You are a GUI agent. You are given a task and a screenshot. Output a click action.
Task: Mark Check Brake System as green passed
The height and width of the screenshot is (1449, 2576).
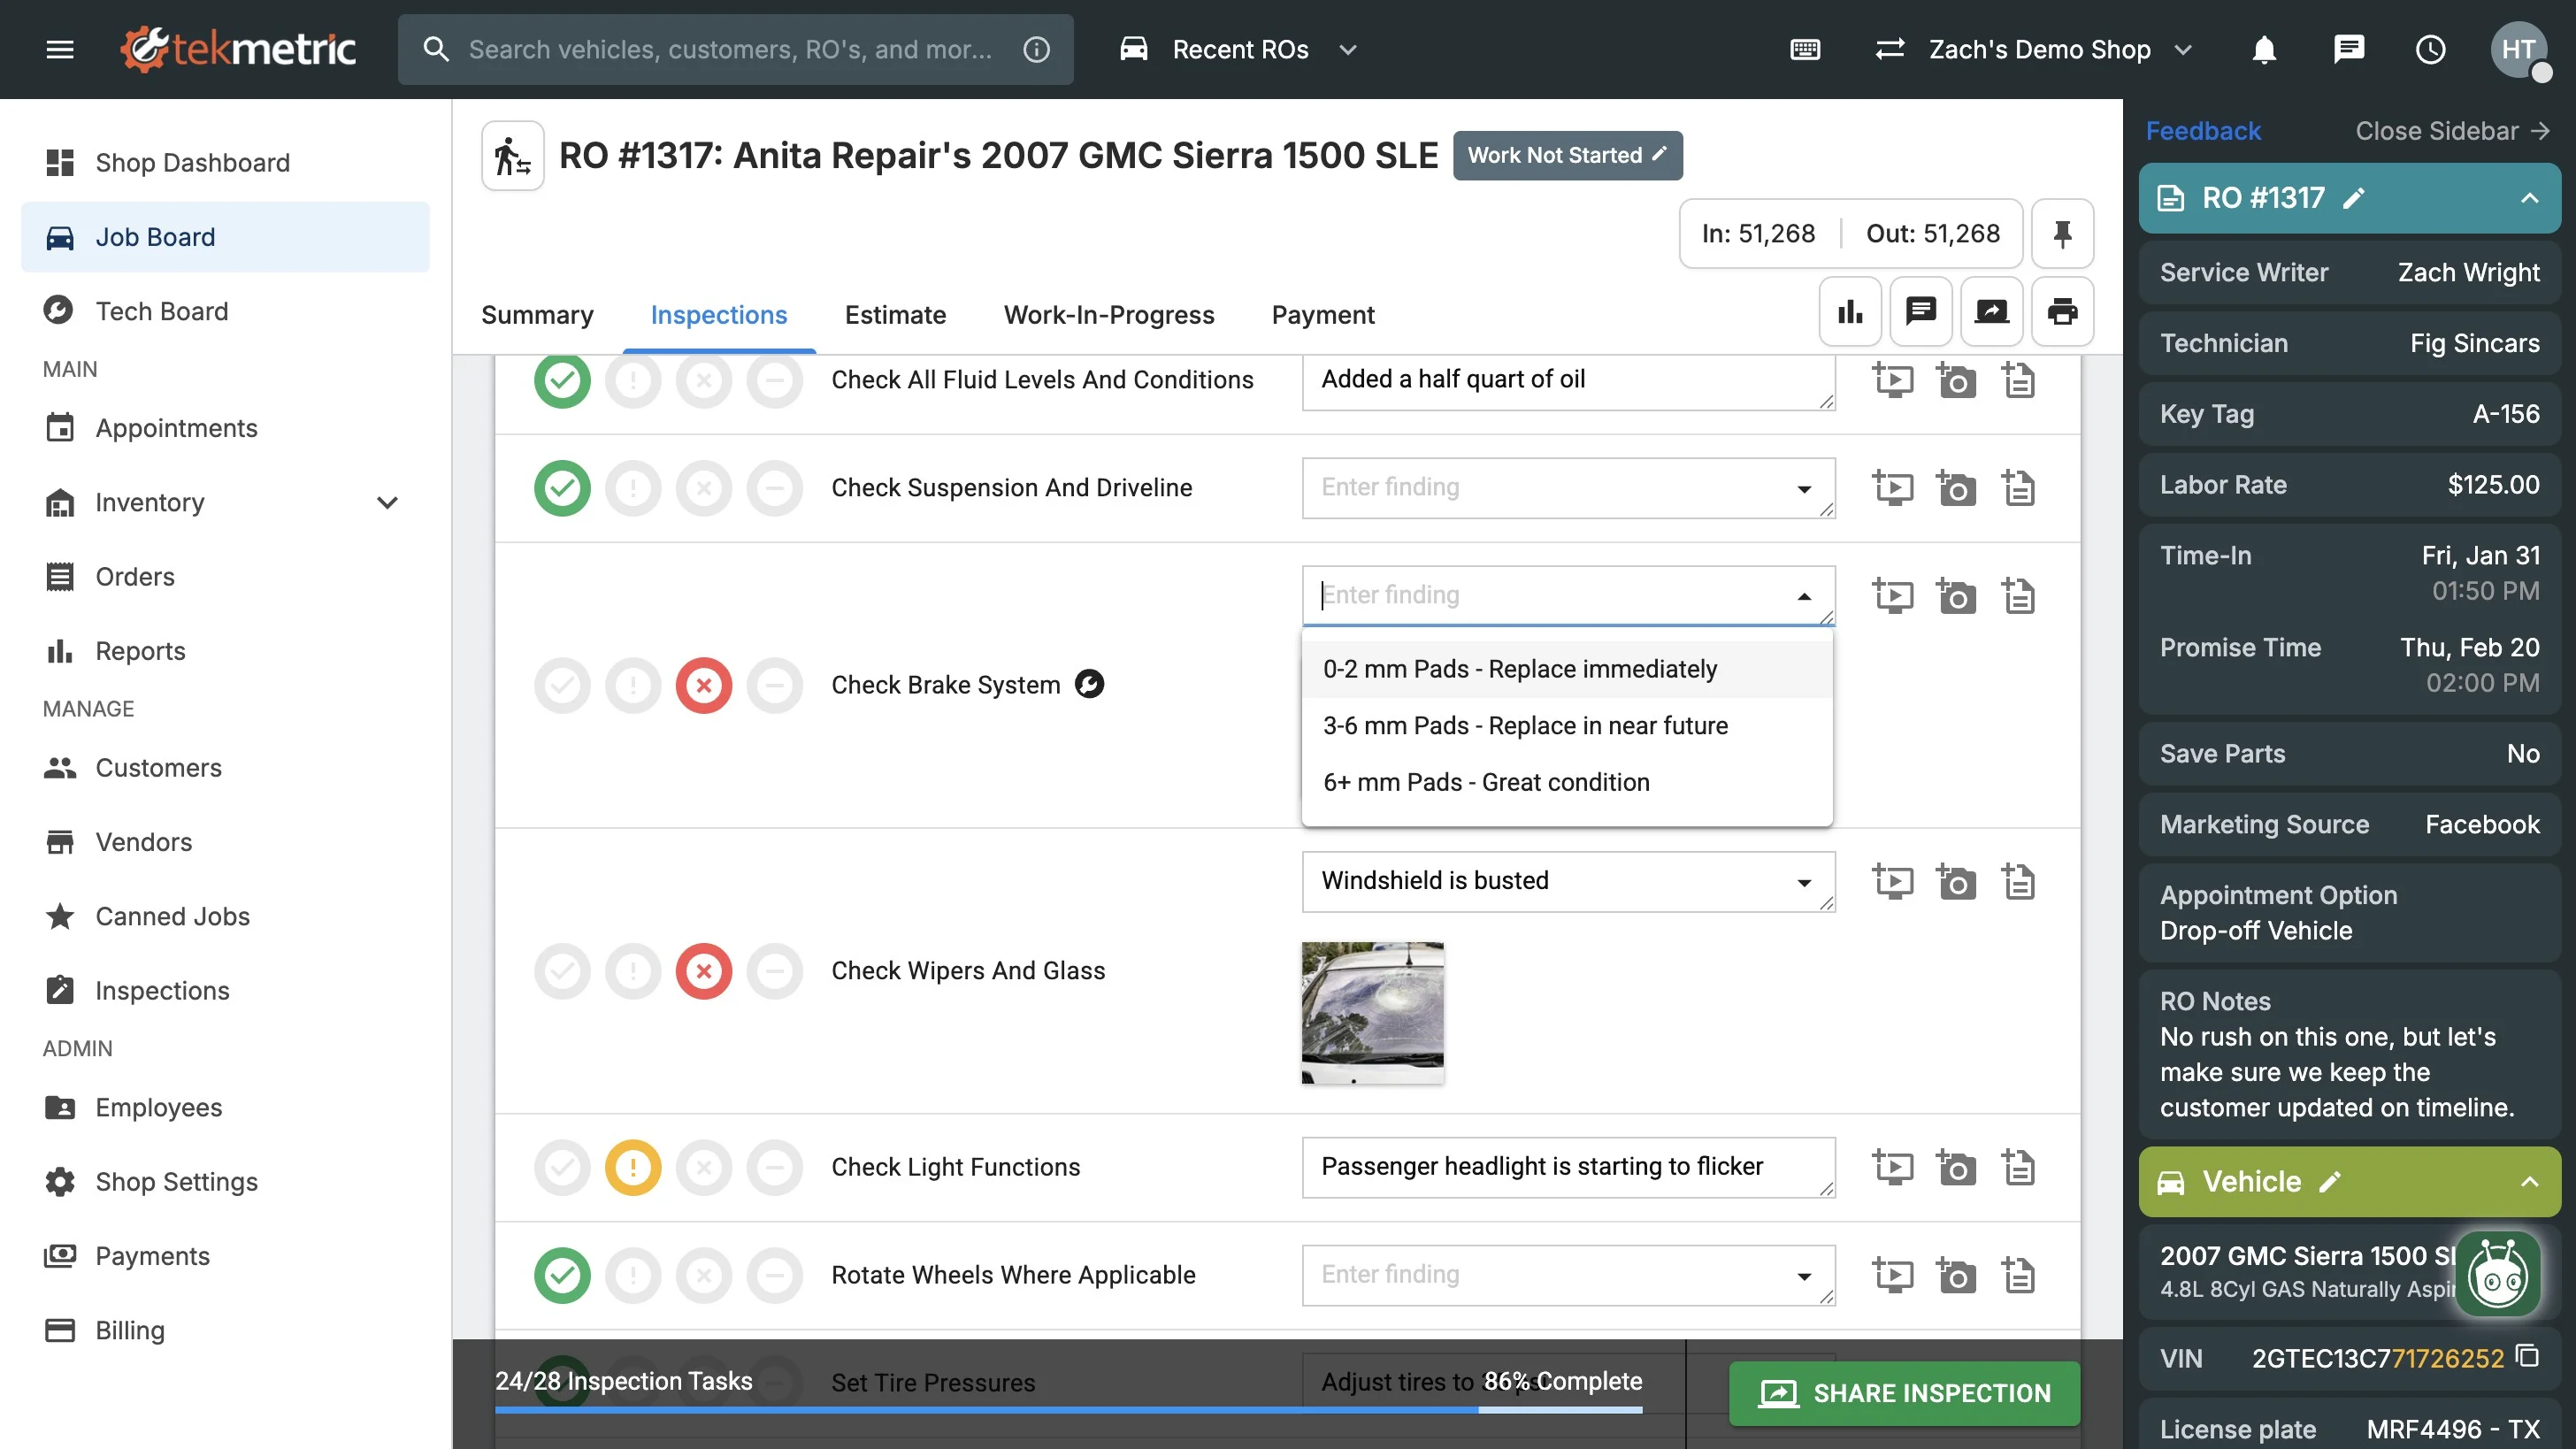(562, 685)
